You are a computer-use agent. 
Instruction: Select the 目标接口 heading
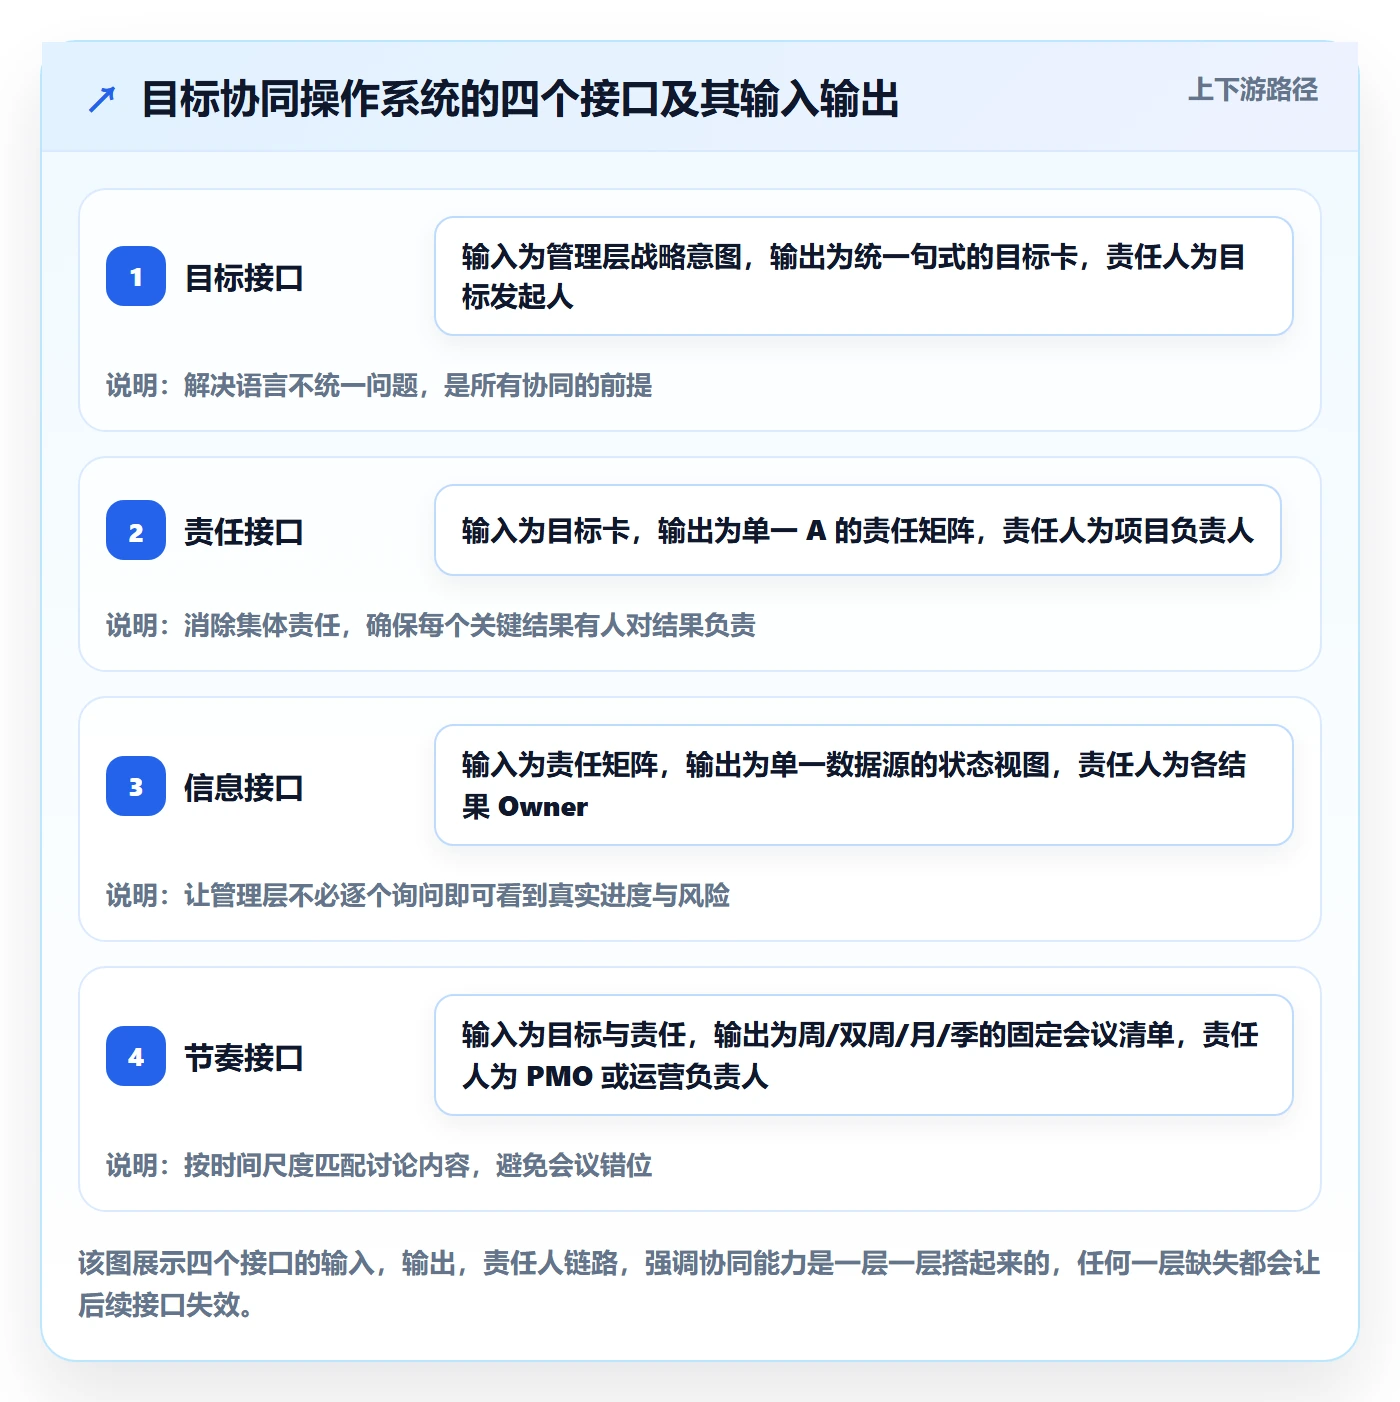pyautogui.click(x=244, y=277)
